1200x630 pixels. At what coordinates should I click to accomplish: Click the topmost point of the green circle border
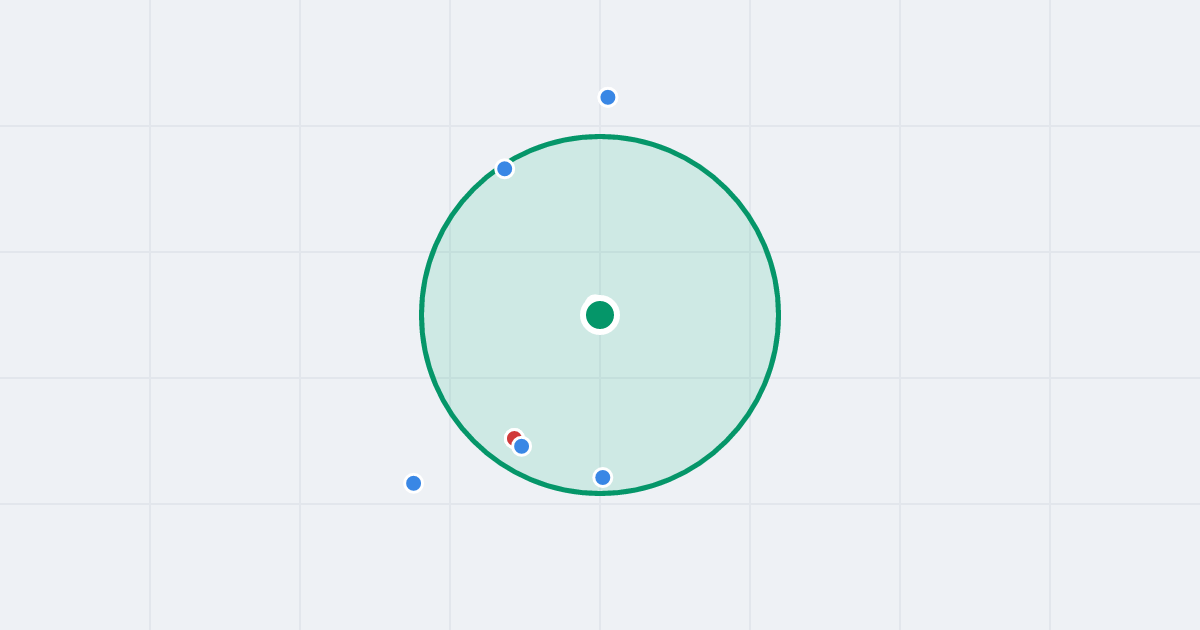600,137
